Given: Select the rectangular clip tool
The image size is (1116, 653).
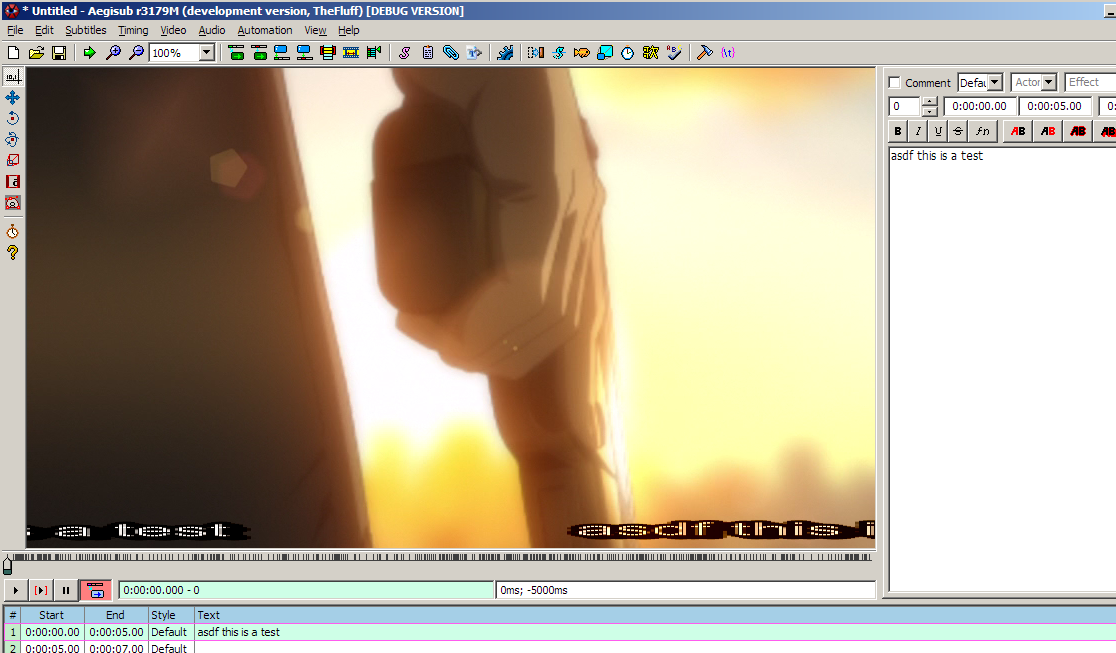Looking at the screenshot, I should 13,182.
